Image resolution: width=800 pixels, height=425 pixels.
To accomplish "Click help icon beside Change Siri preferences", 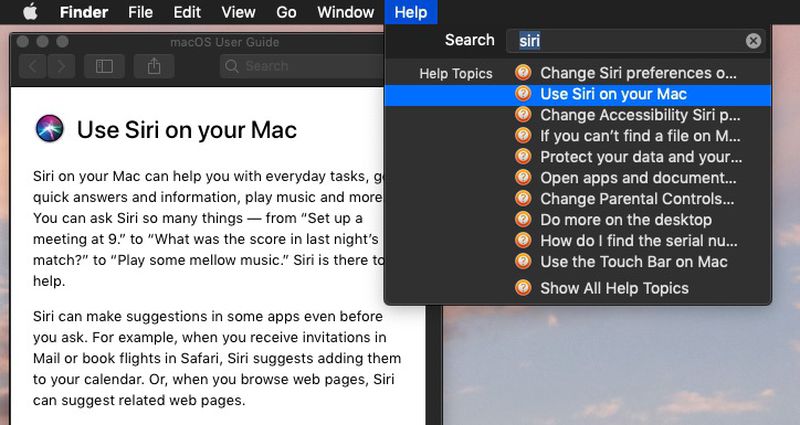I will click(x=523, y=72).
